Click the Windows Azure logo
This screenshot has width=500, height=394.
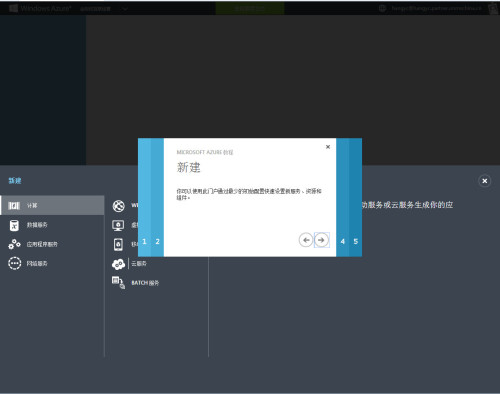[x=40, y=8]
